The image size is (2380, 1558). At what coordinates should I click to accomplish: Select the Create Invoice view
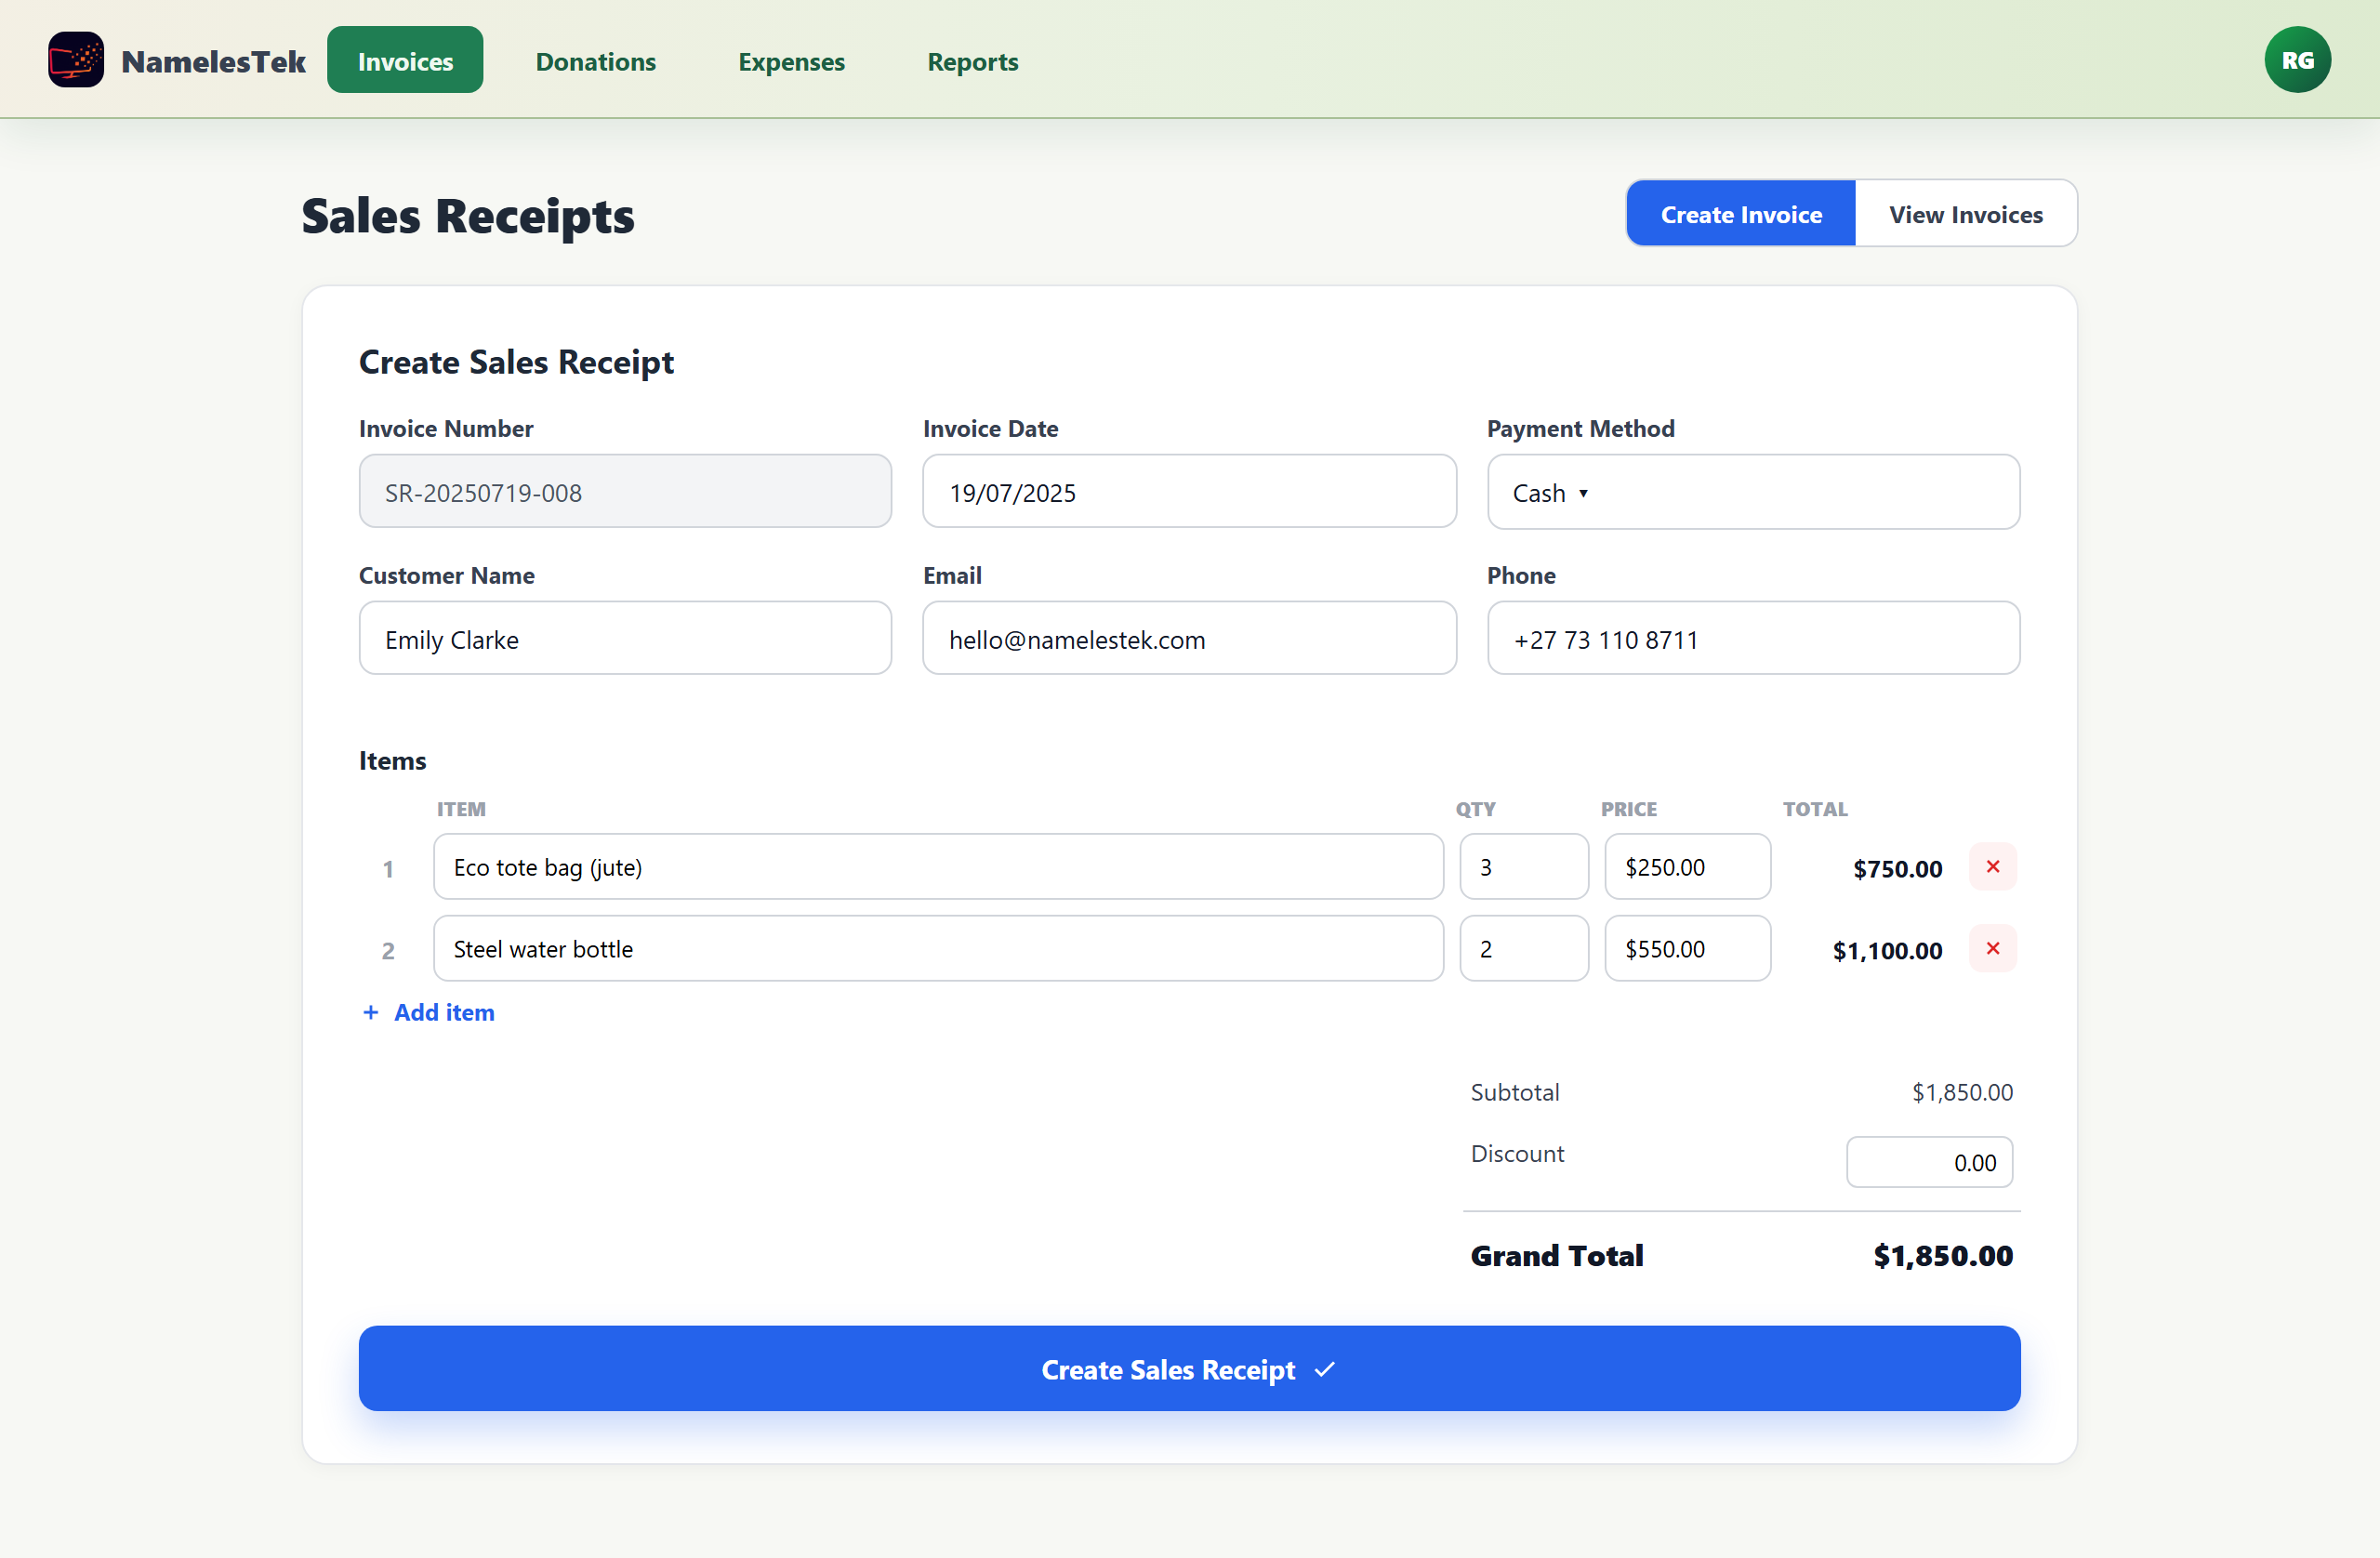(1740, 214)
